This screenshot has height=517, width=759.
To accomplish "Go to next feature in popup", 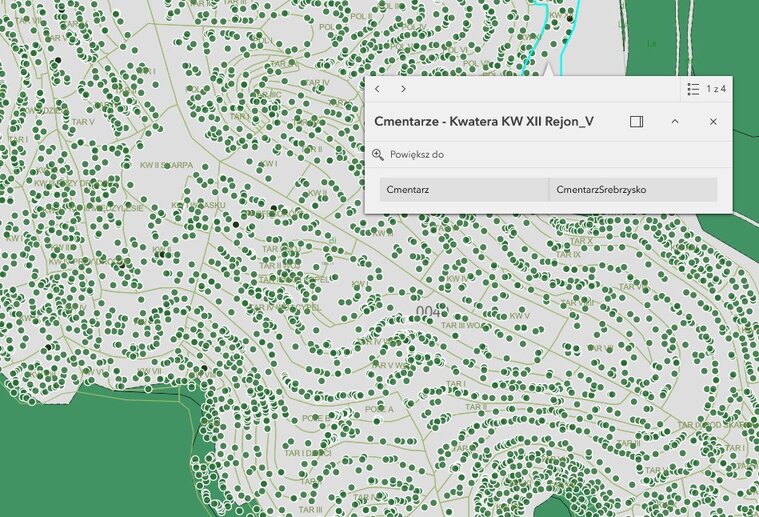I will coord(403,89).
